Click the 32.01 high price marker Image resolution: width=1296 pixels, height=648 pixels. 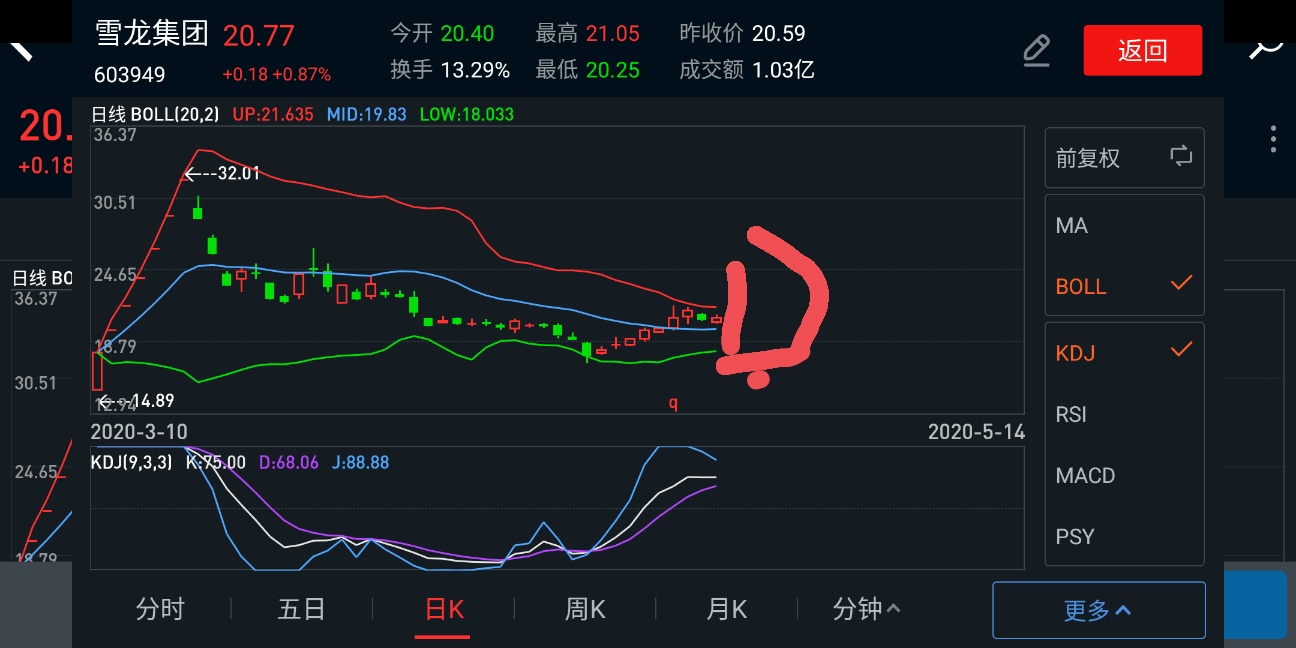pos(222,173)
